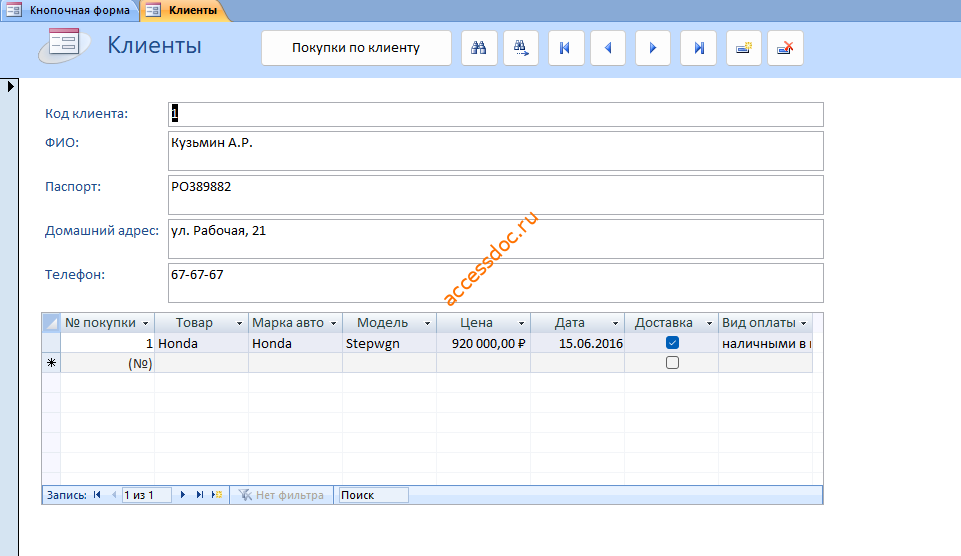
Task: Open the № покупки column dropdown
Action: click(x=145, y=323)
